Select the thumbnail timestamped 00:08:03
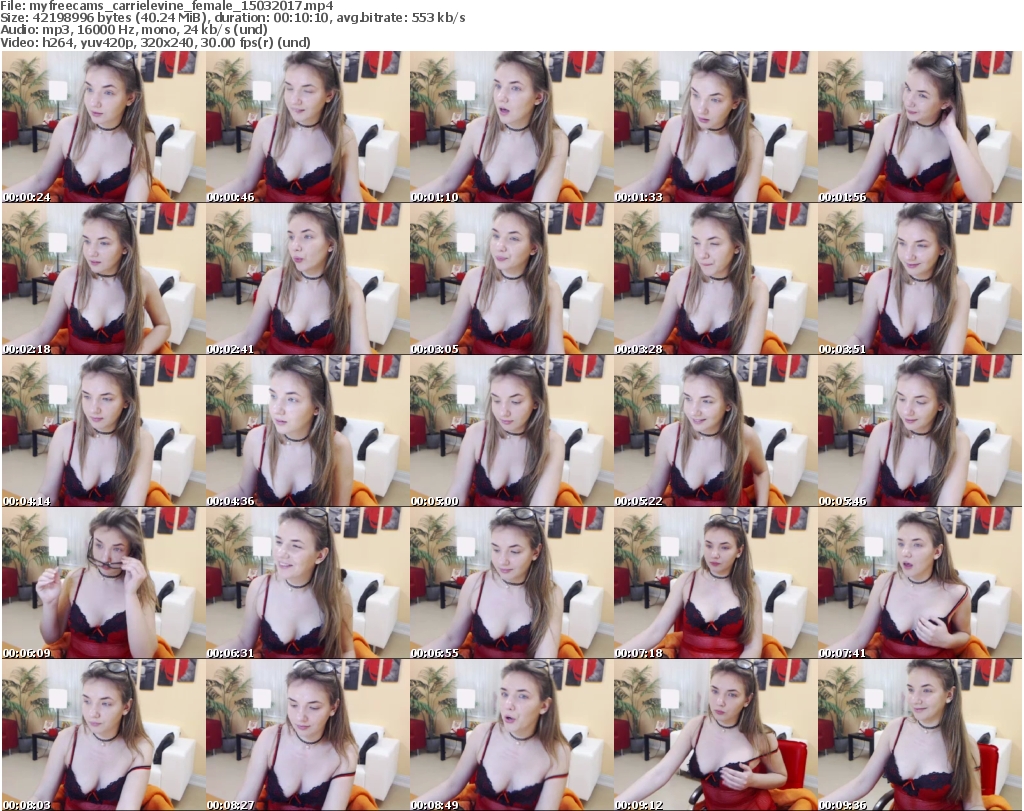The width and height of the screenshot is (1024, 811). coord(103,735)
